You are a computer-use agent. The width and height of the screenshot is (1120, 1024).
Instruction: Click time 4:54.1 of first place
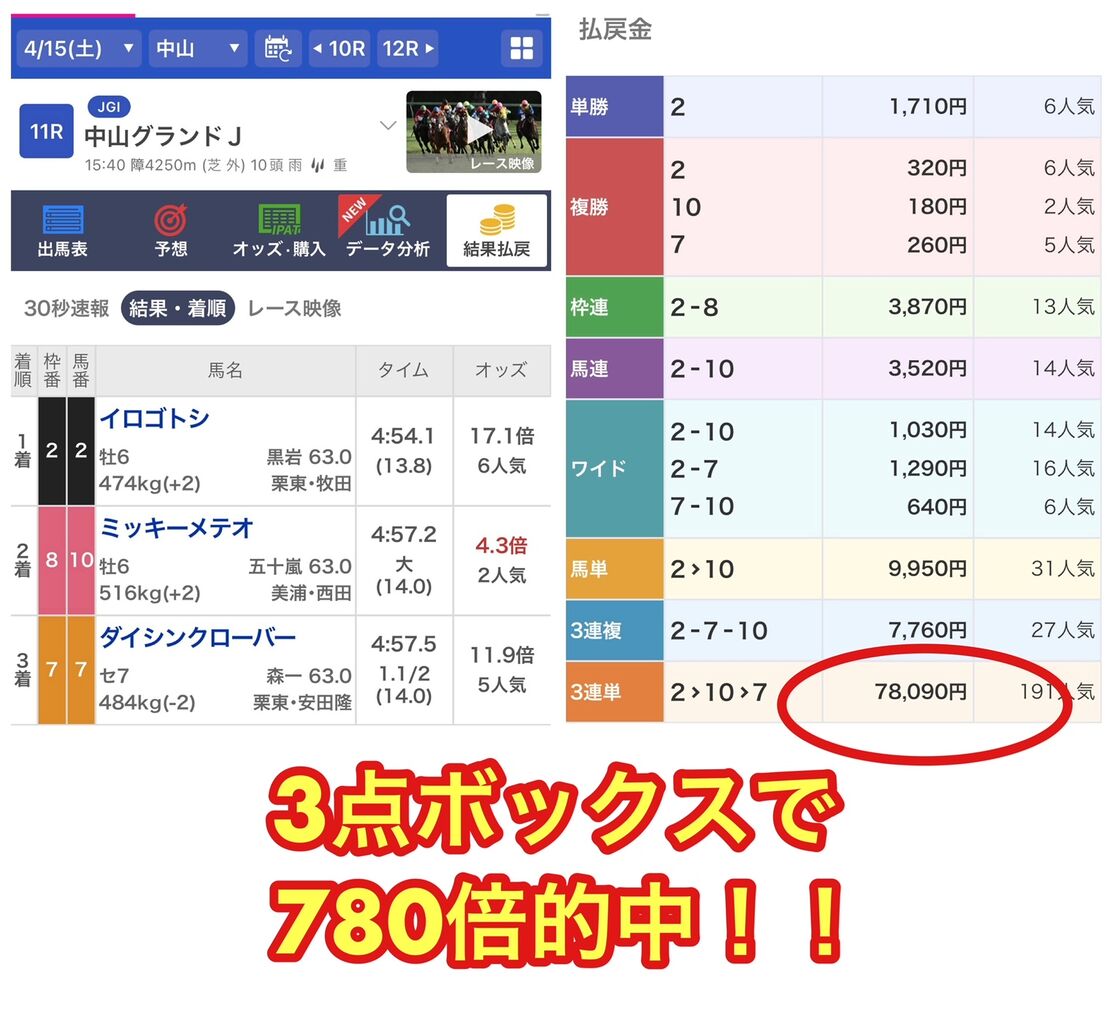coord(404,436)
